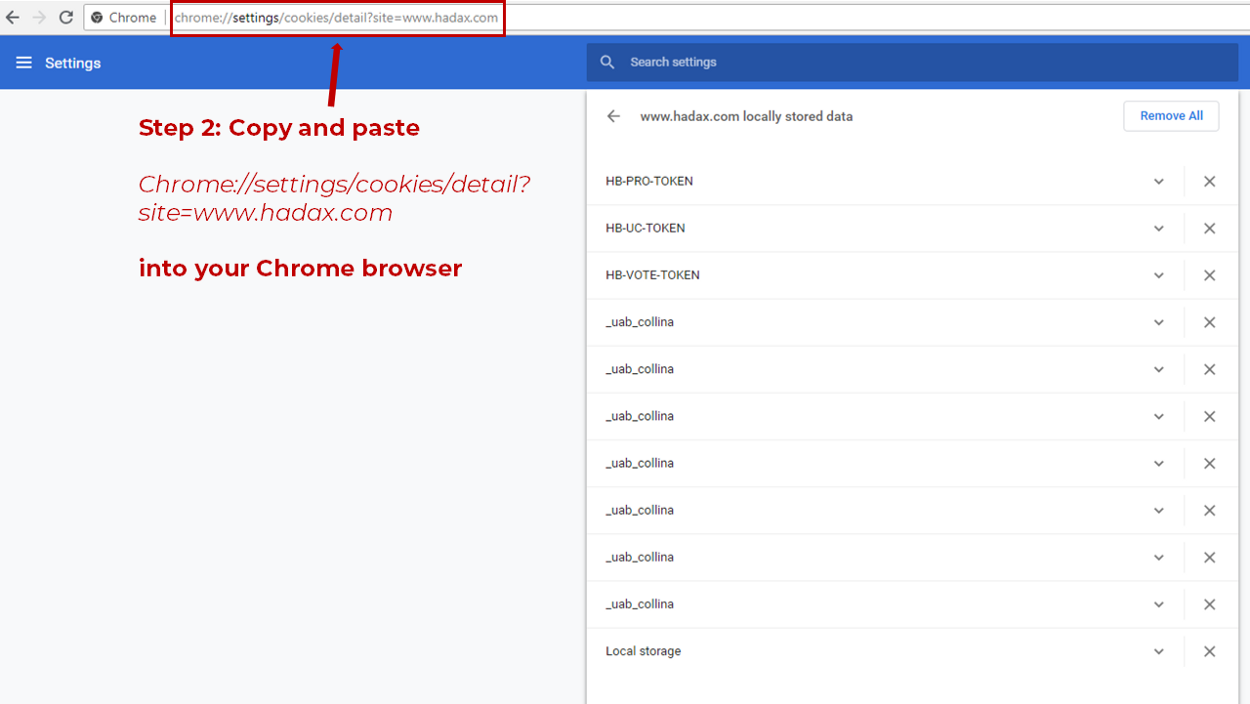Delete the first _uab_collina cookie
The height and width of the screenshot is (704, 1250).
(x=1209, y=323)
